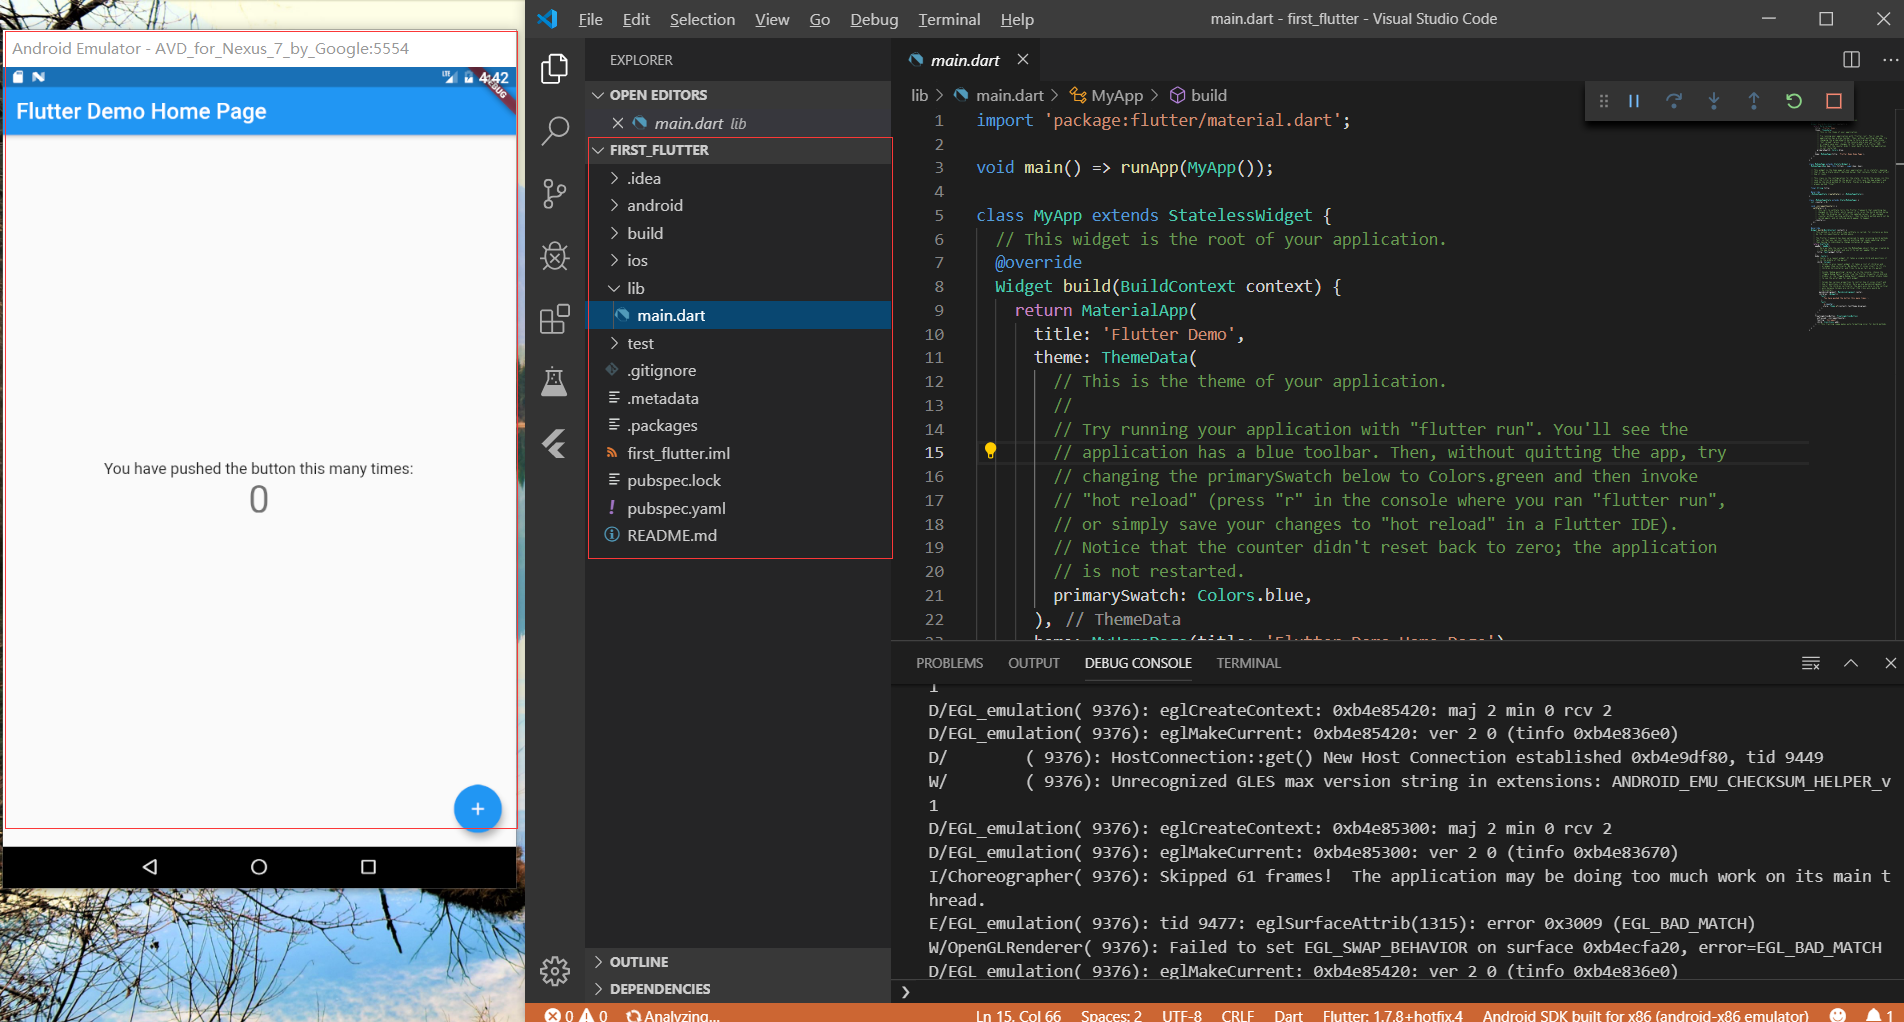Image resolution: width=1904 pixels, height=1022 pixels.
Task: Grab the debug toolbar drag handle
Action: coord(1604,101)
